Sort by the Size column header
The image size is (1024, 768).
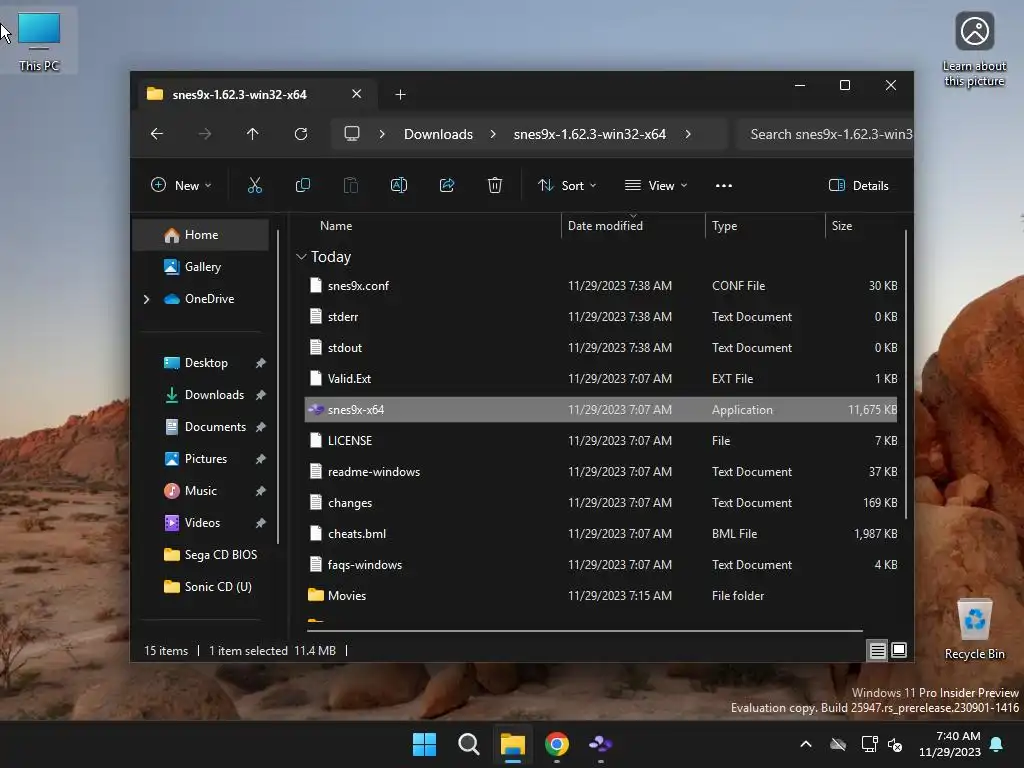(864, 226)
